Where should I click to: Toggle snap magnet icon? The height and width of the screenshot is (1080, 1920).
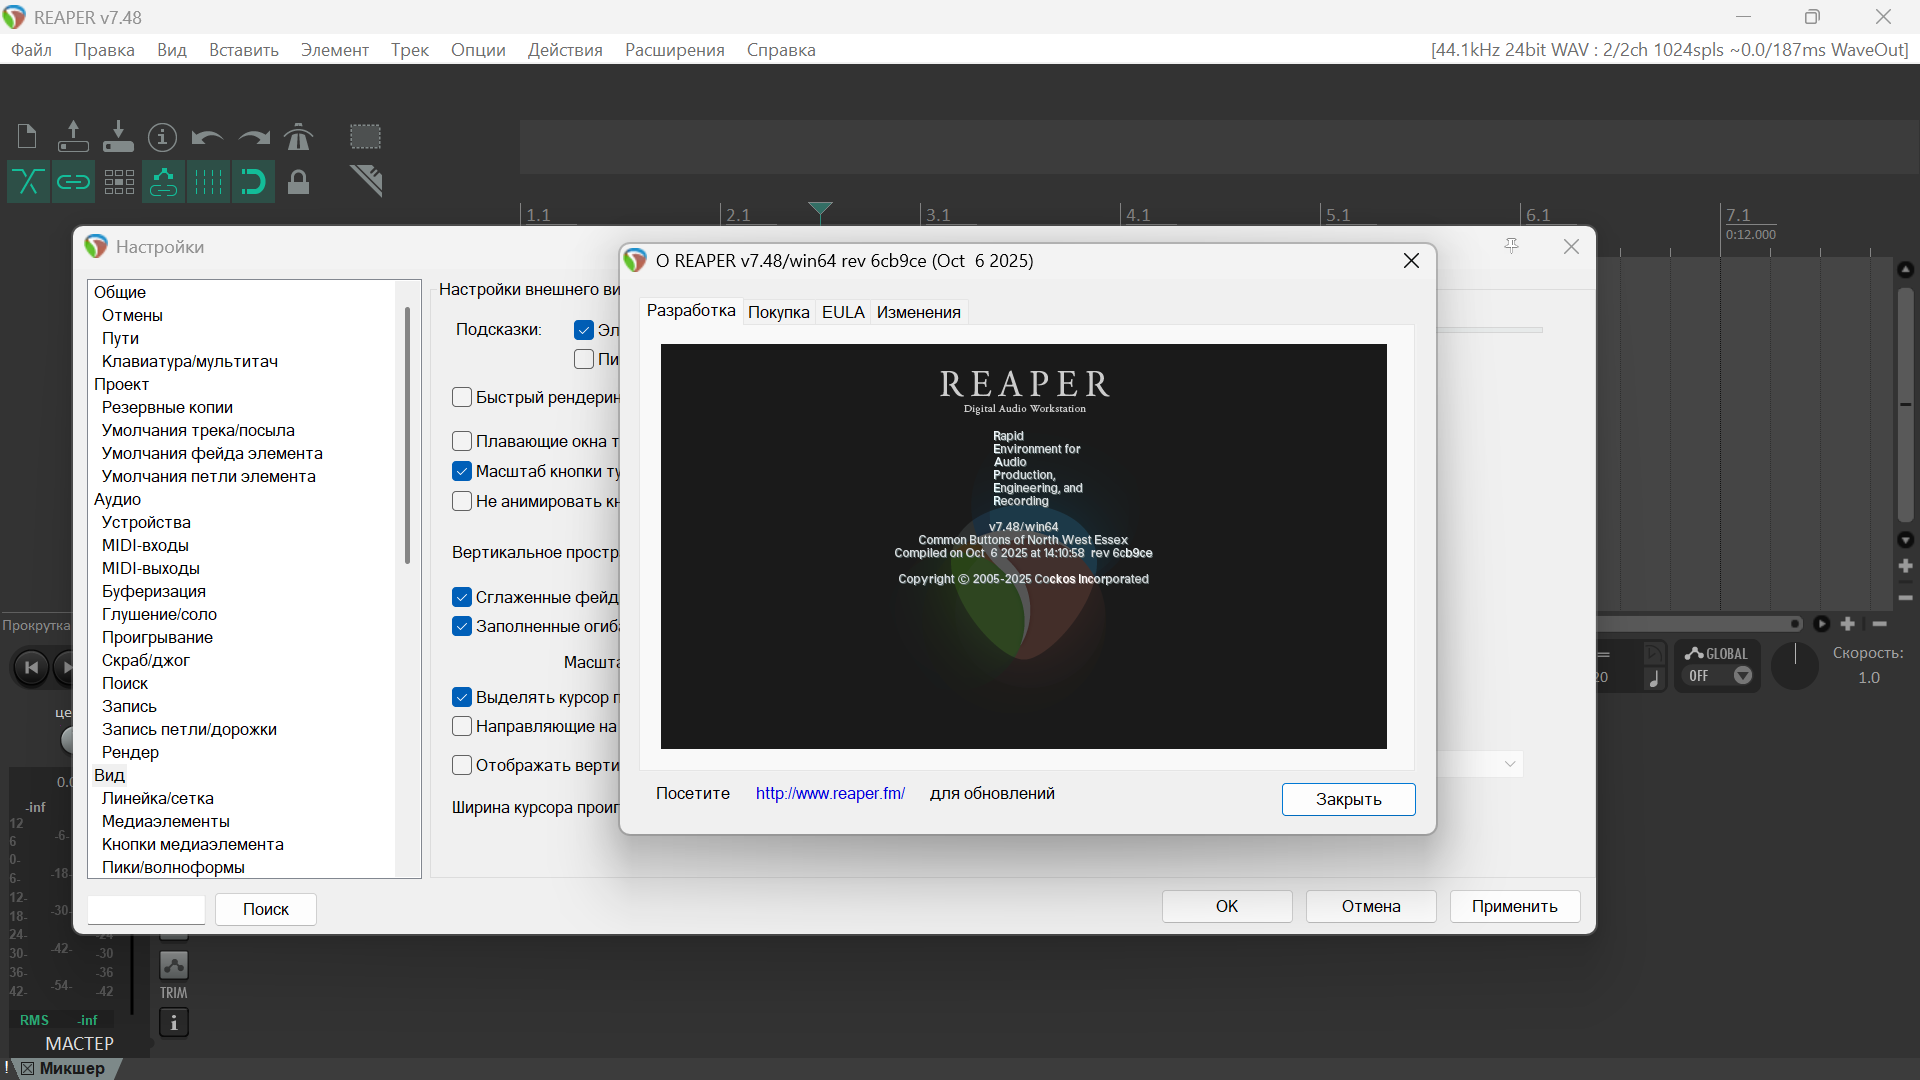tap(253, 182)
